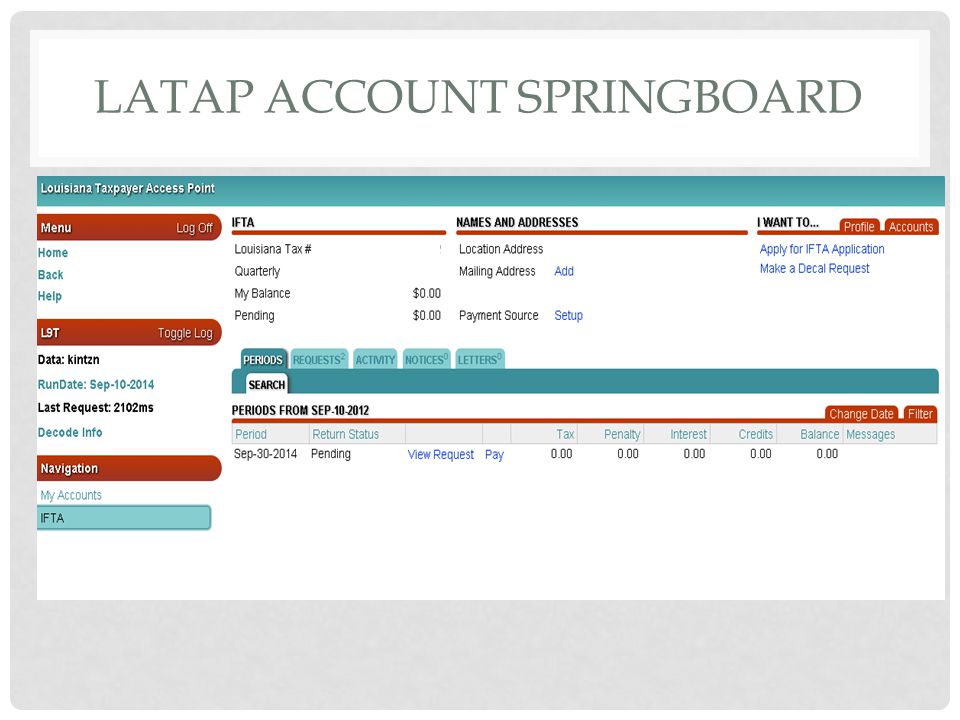This screenshot has width=960, height=720.
Task: Click the Change Date button
Action: point(861,414)
